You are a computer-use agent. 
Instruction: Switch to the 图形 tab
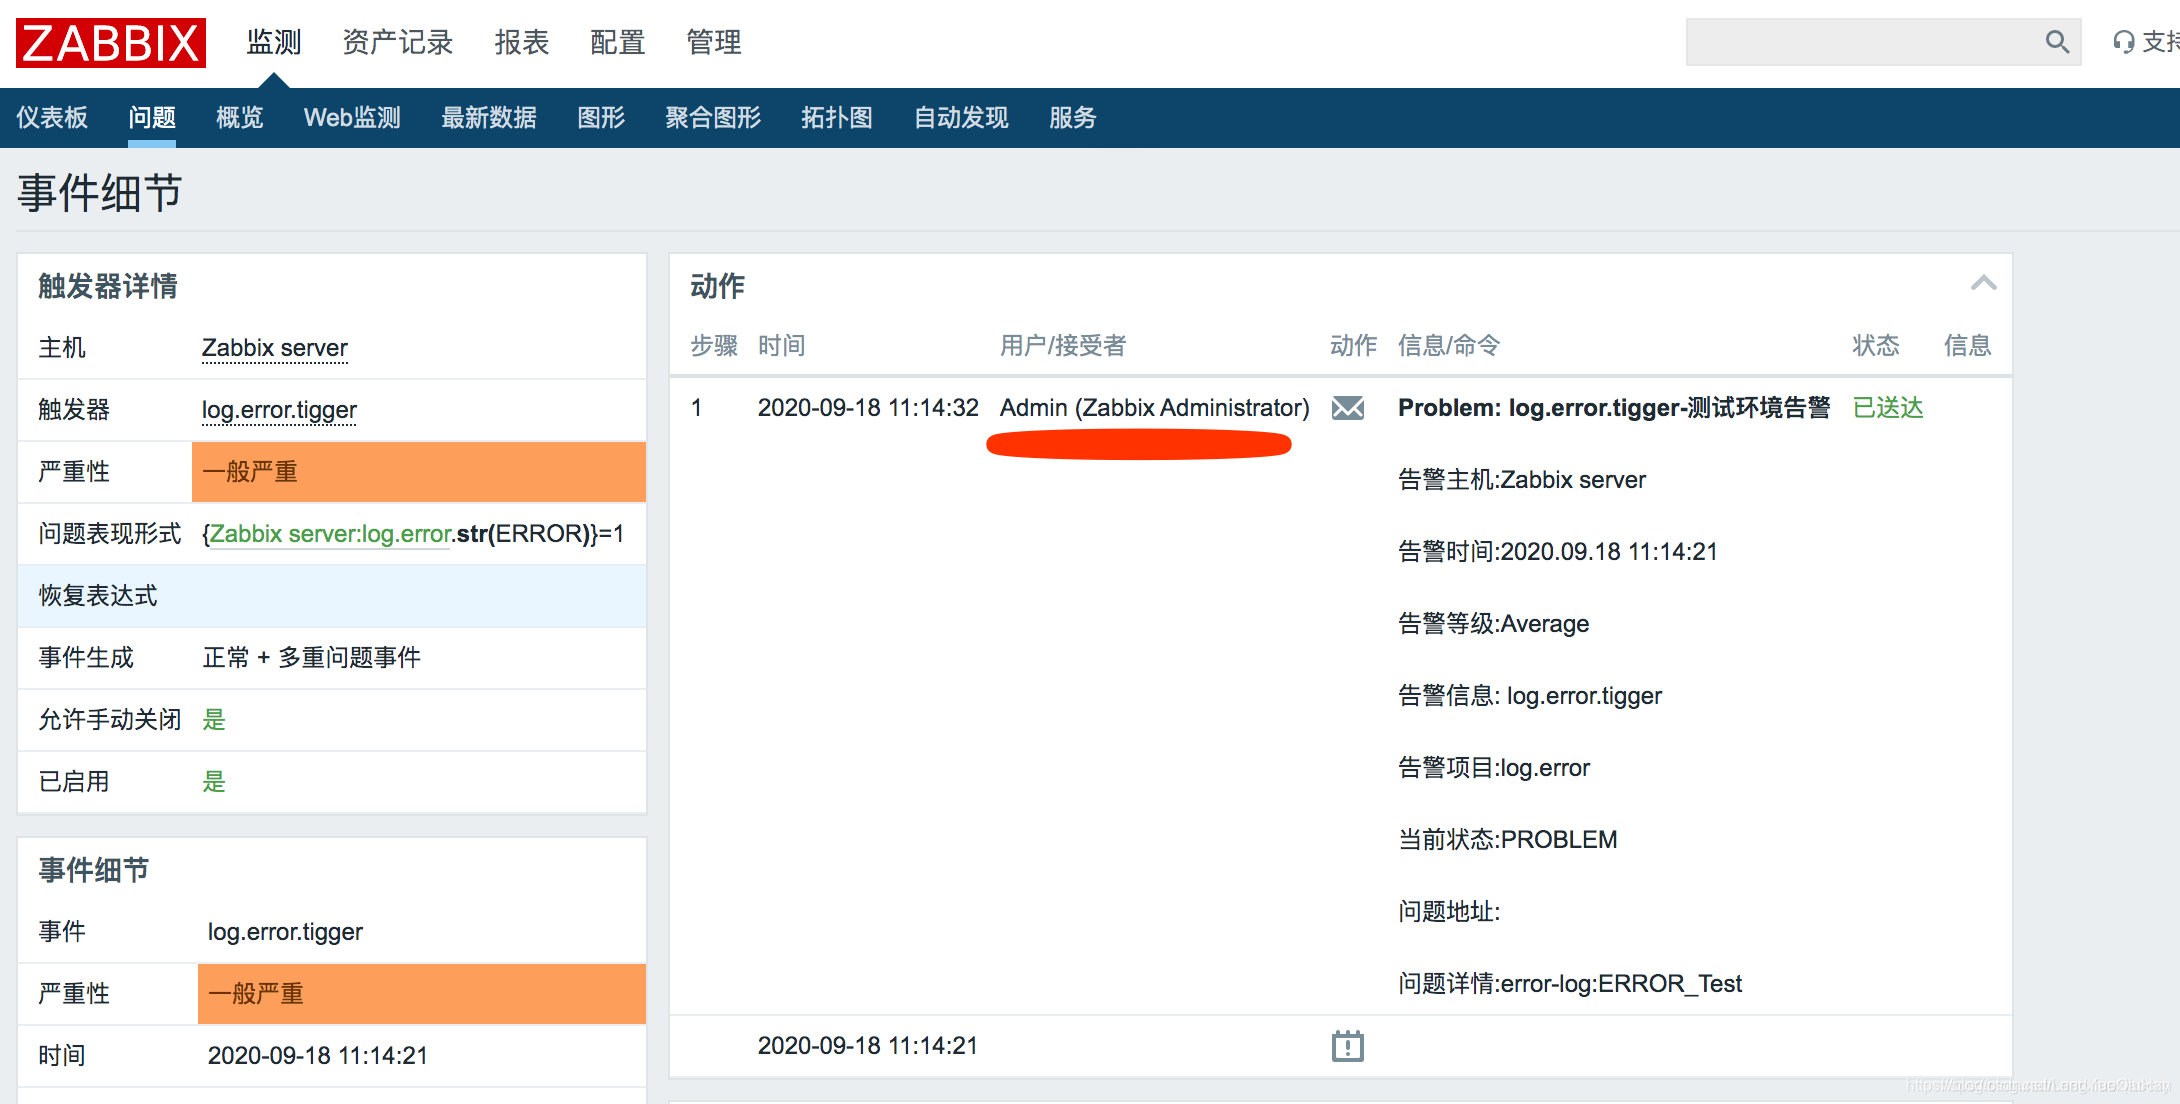601,118
